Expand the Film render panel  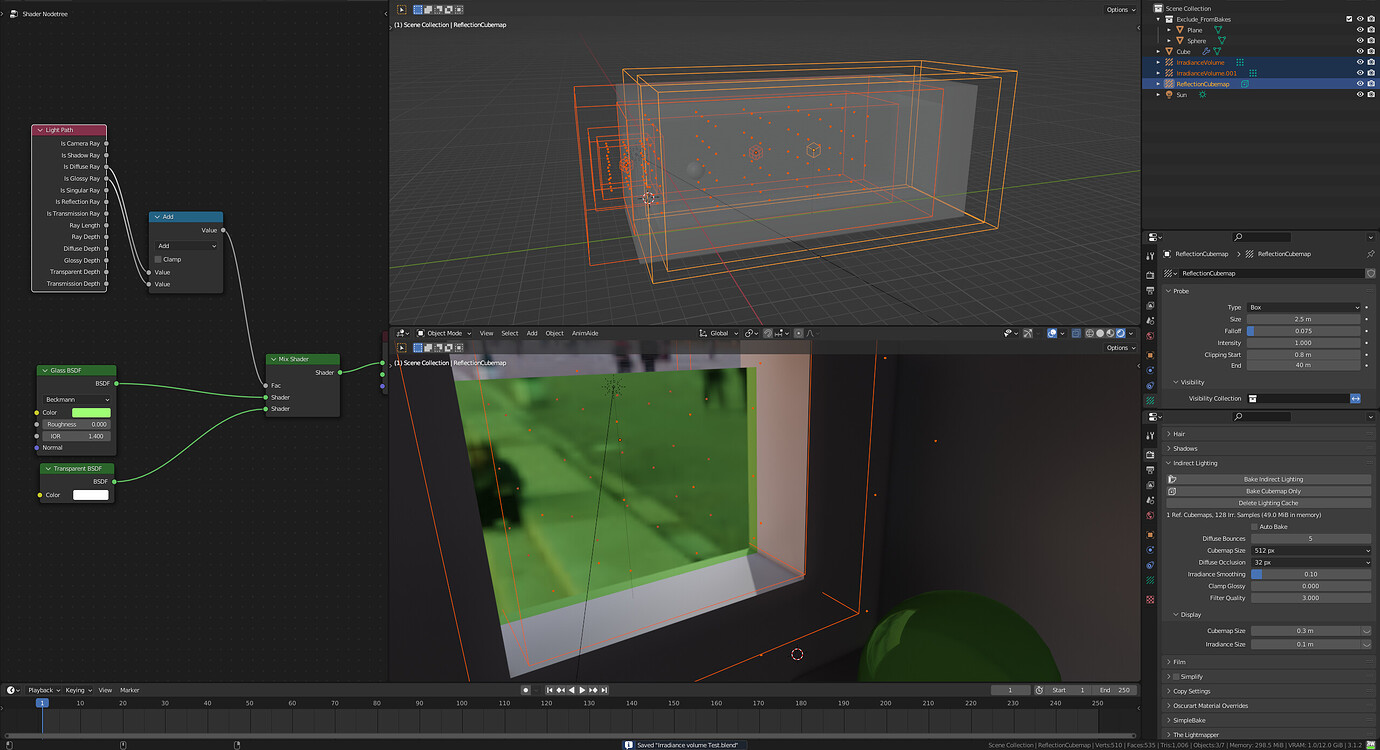(x=1179, y=662)
